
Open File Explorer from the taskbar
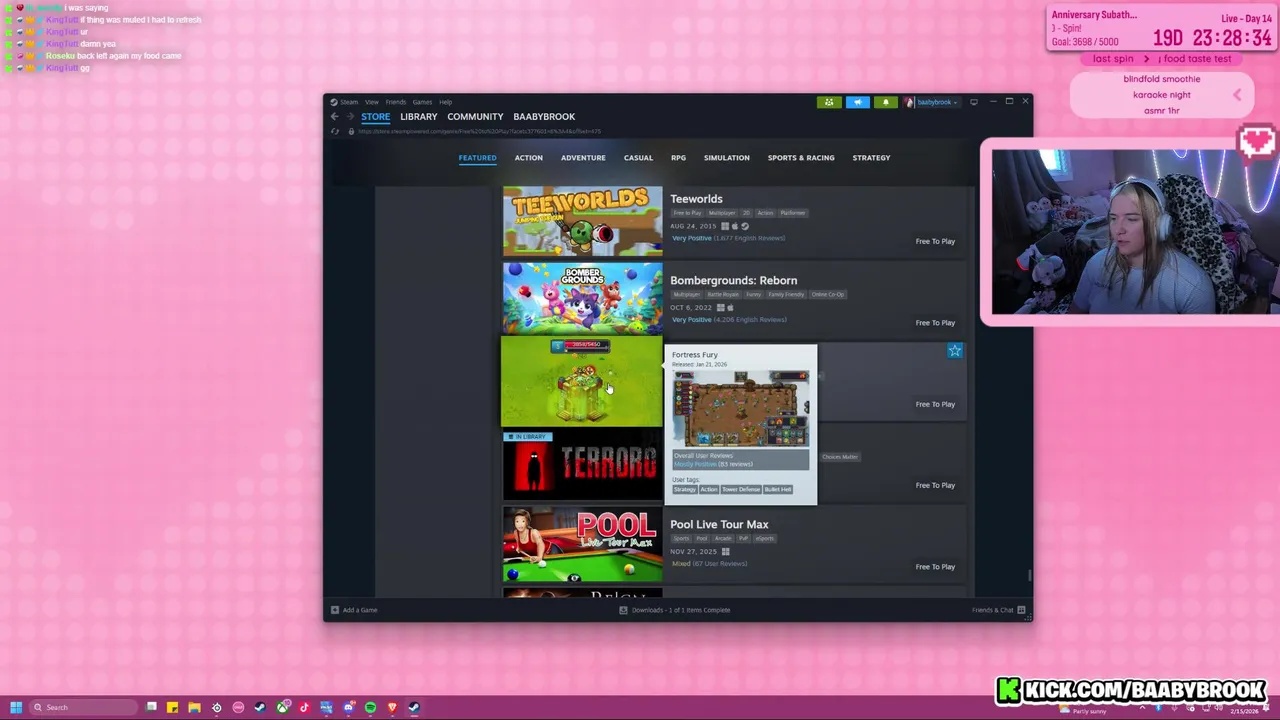tap(194, 707)
